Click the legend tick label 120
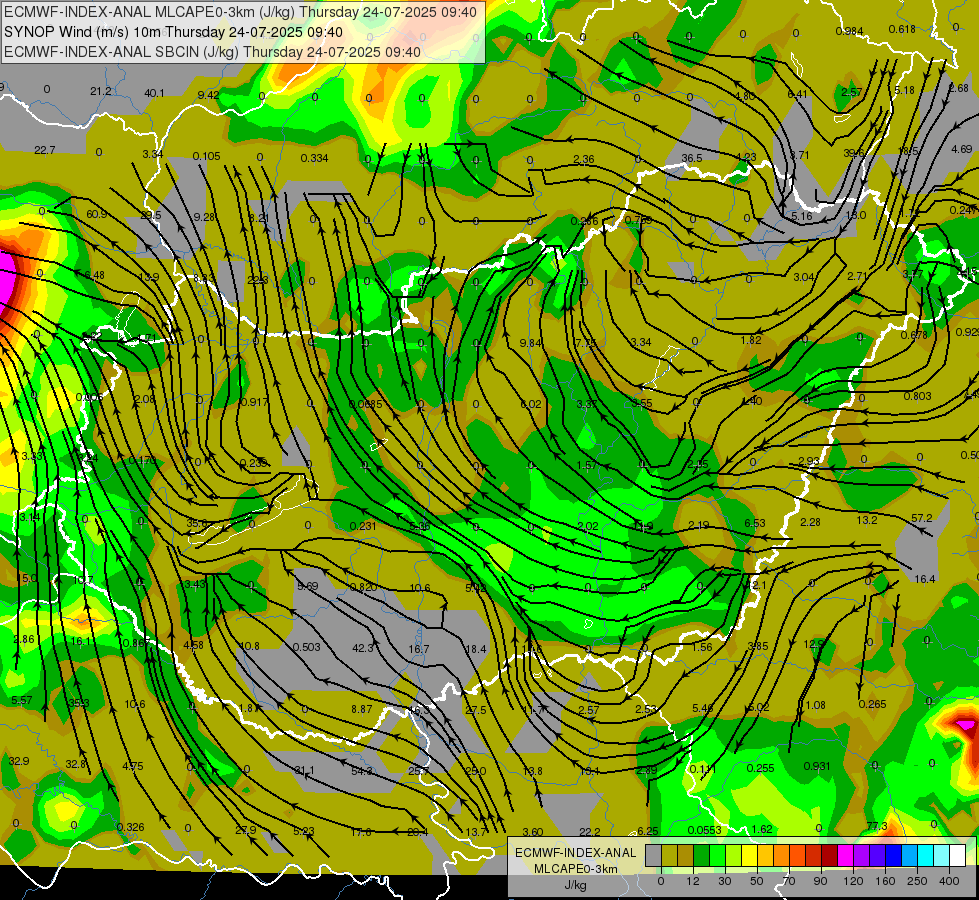The width and height of the screenshot is (979, 900). [x=853, y=881]
